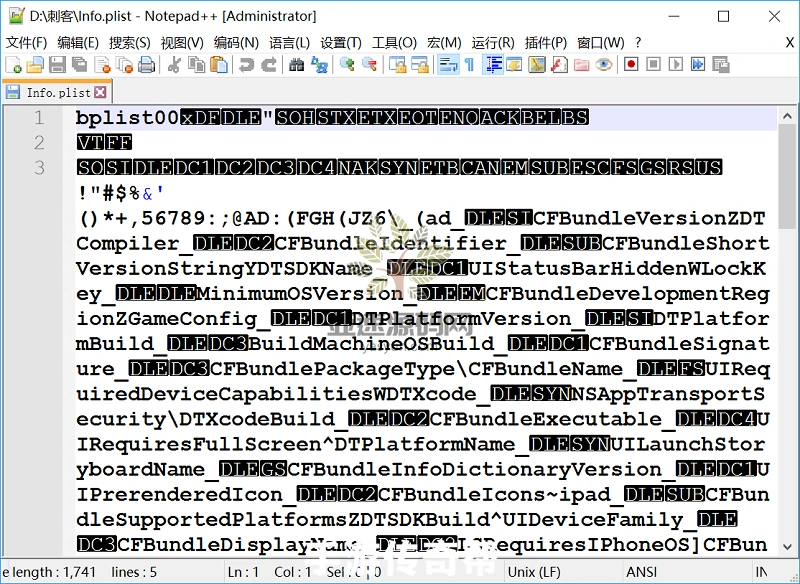Click the Save file toolbar icon
Image resolution: width=800 pixels, height=584 pixels.
57,65
